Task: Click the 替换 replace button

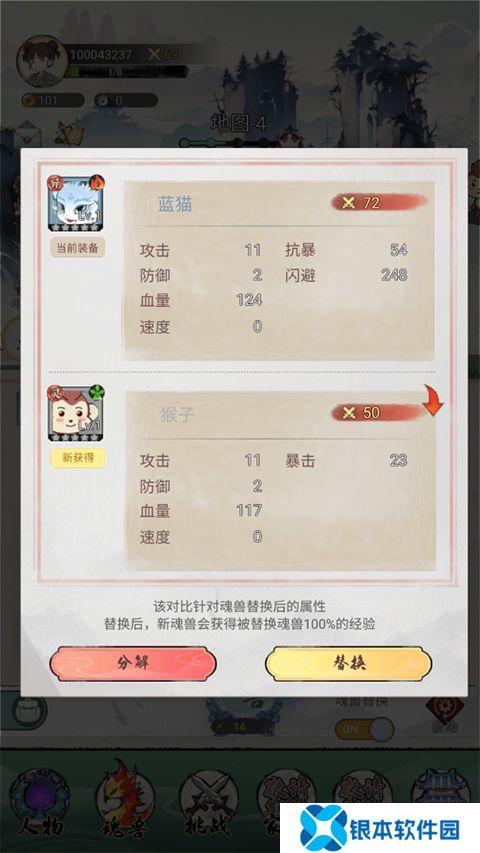Action: point(348,664)
